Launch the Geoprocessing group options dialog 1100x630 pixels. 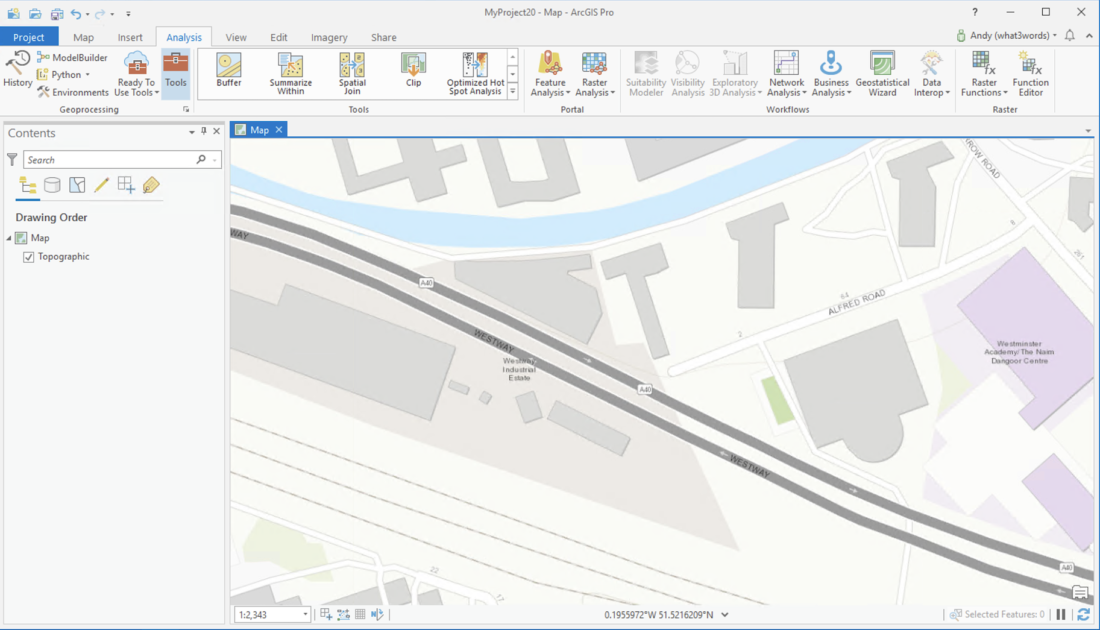click(x=186, y=109)
